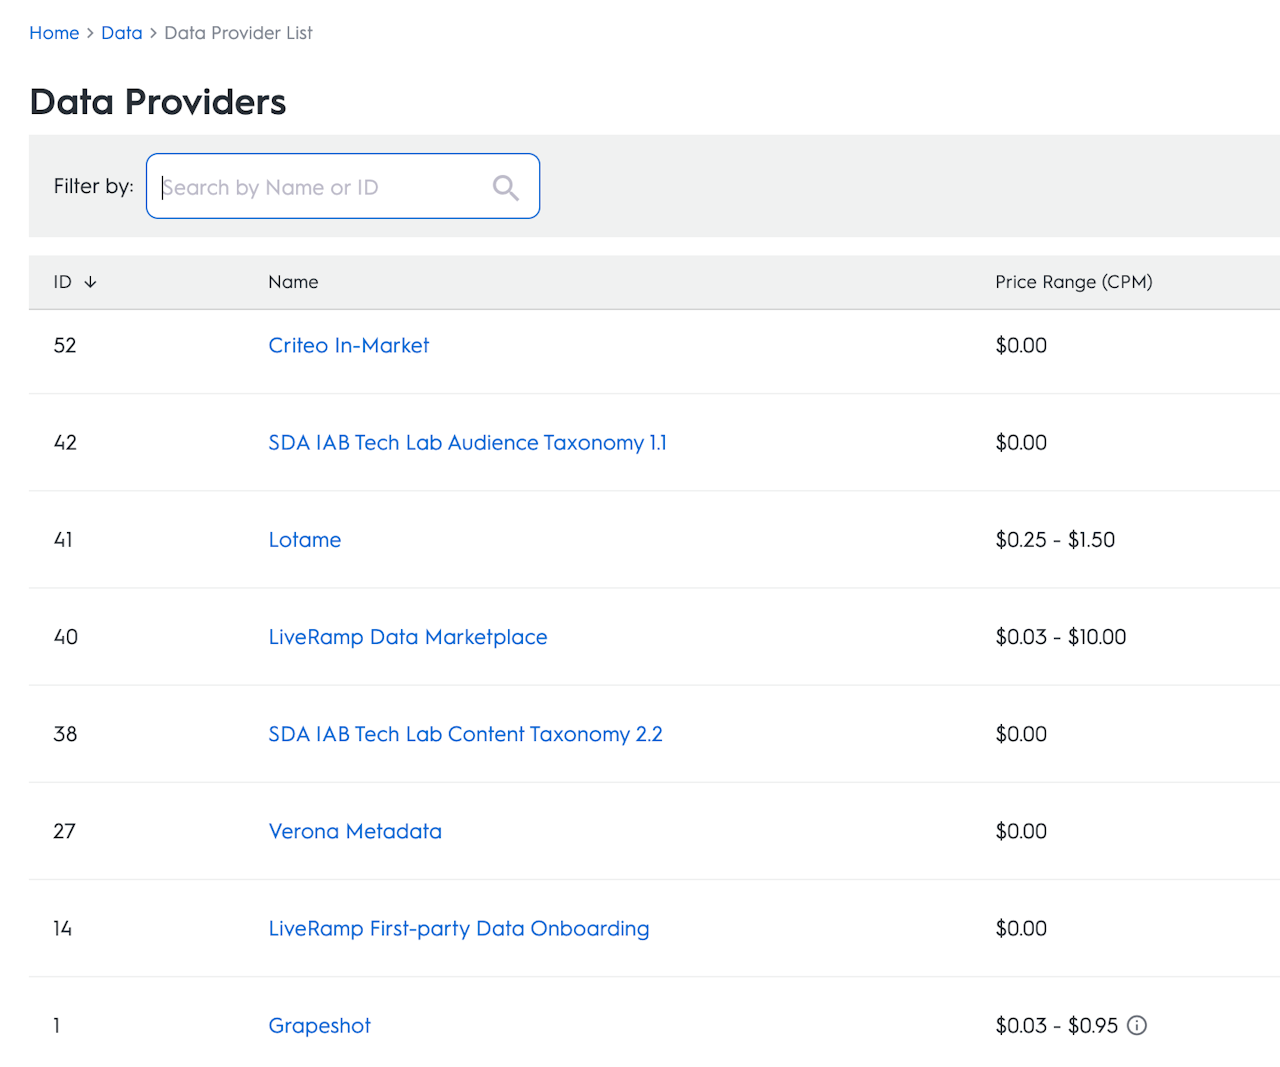This screenshot has height=1067, width=1280.
Task: Open Criteo In-Market provider
Action: (x=348, y=345)
